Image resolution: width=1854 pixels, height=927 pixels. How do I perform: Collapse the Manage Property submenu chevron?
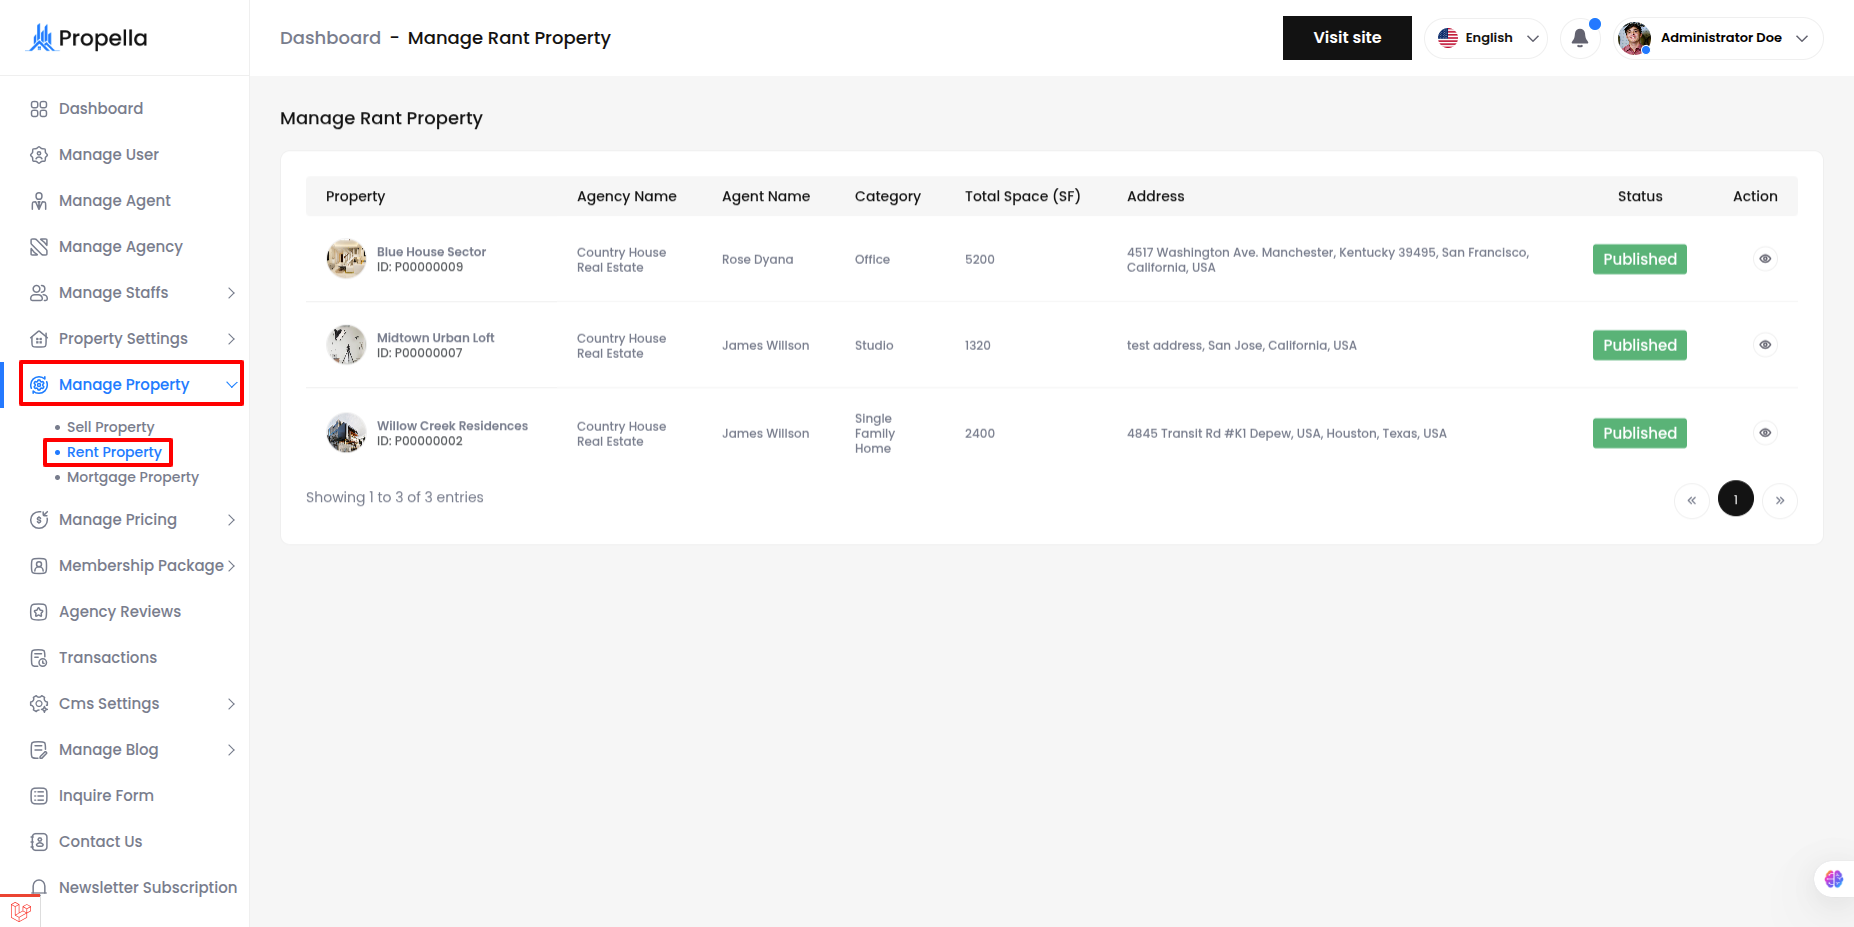(x=231, y=385)
